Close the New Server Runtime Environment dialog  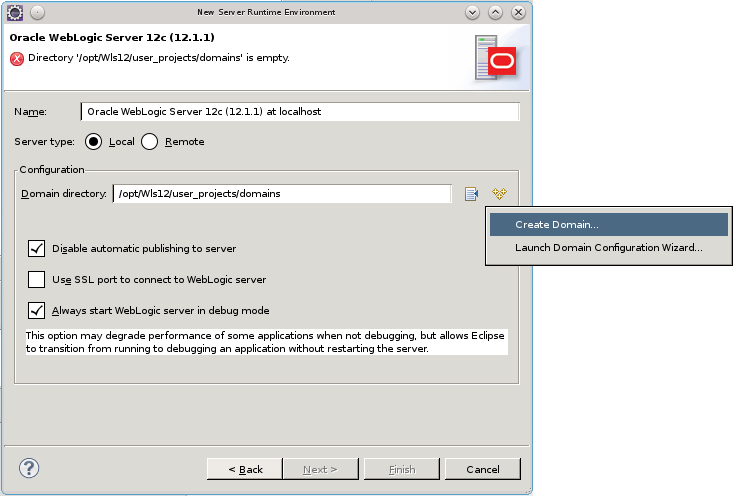pos(518,12)
